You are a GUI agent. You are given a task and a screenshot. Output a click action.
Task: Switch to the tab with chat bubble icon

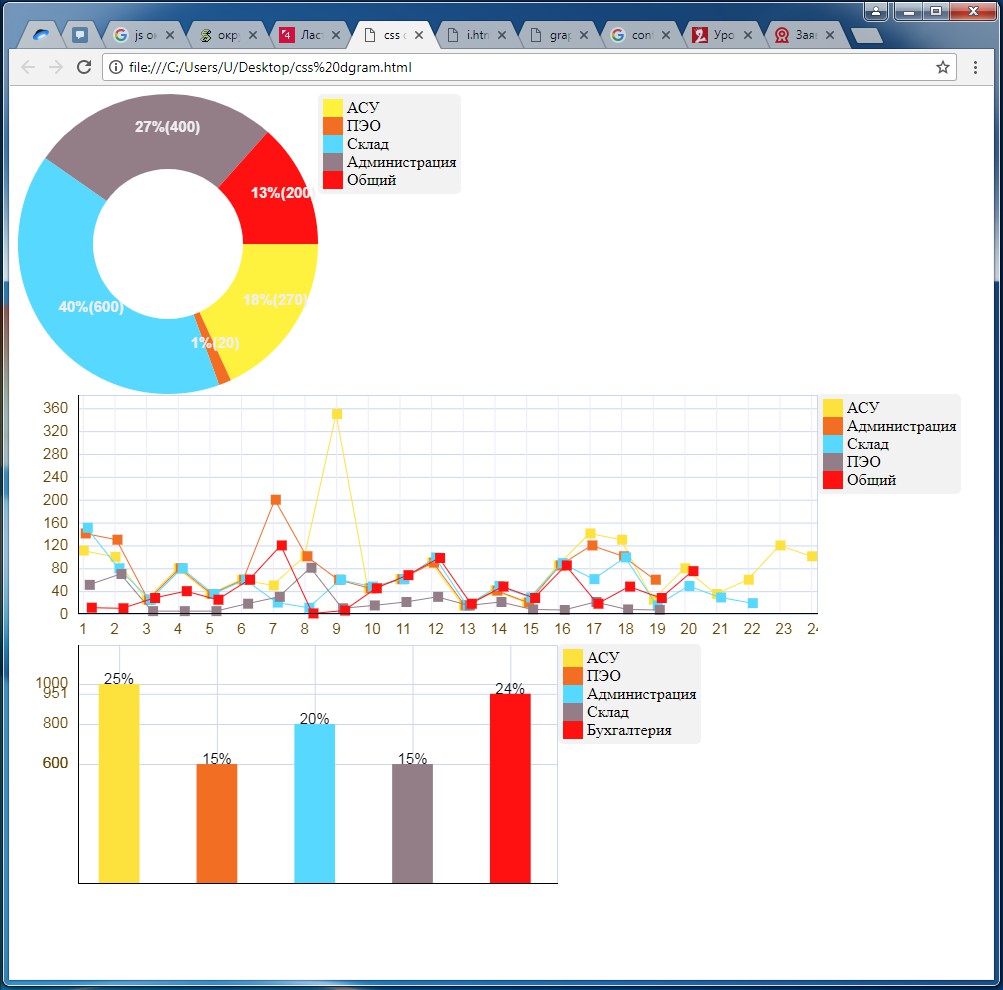pyautogui.click(x=79, y=35)
